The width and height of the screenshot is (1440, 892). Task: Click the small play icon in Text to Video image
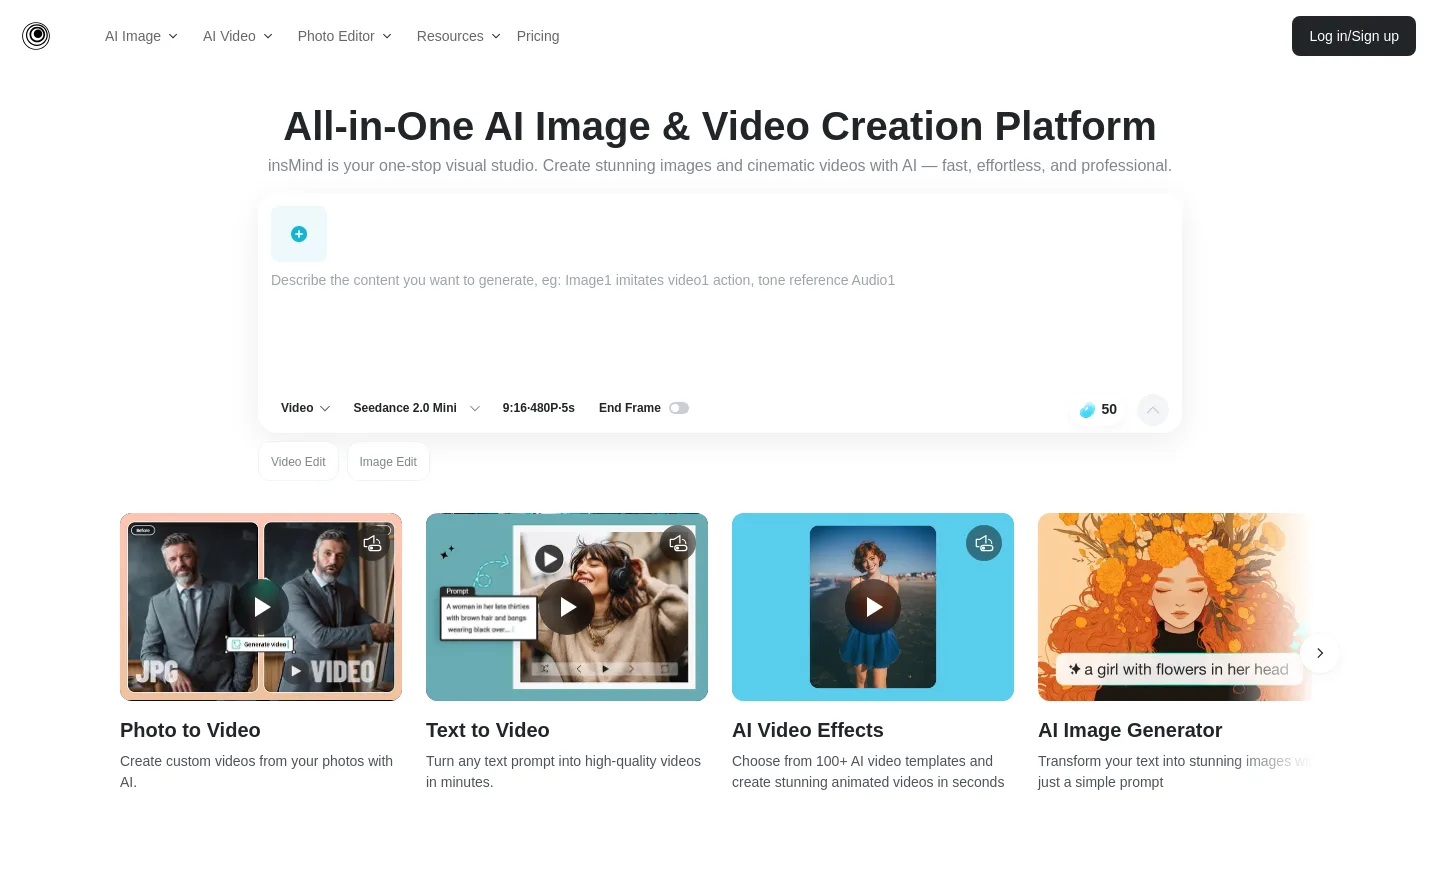point(549,559)
